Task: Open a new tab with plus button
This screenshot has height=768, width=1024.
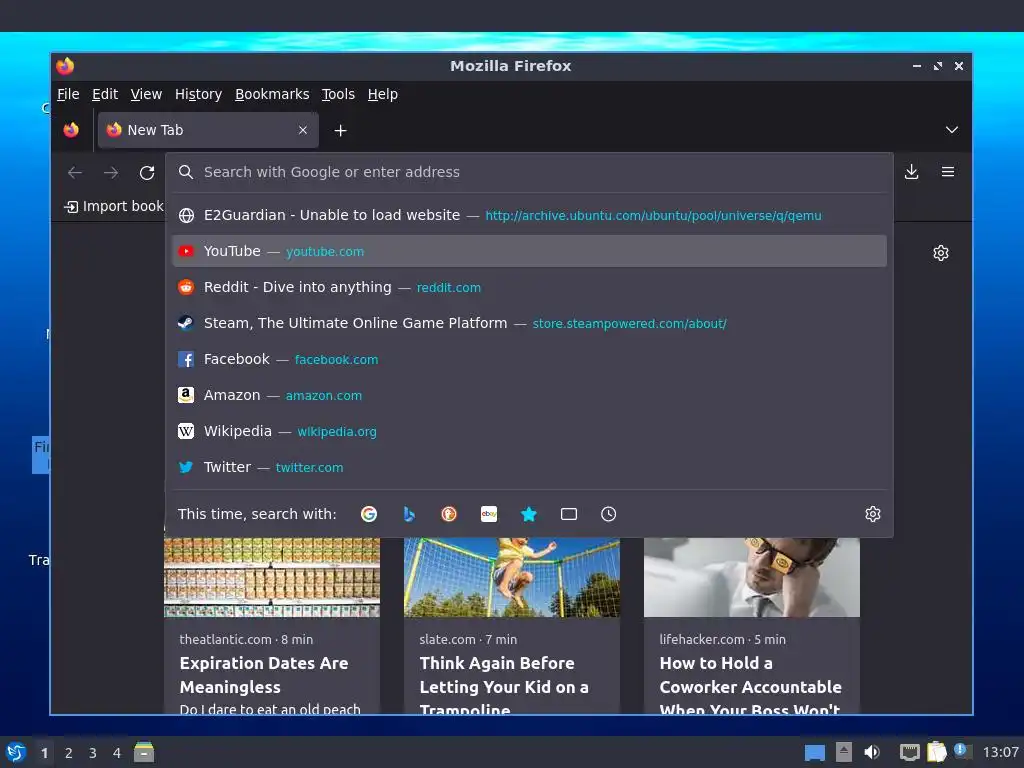Action: pyautogui.click(x=340, y=131)
